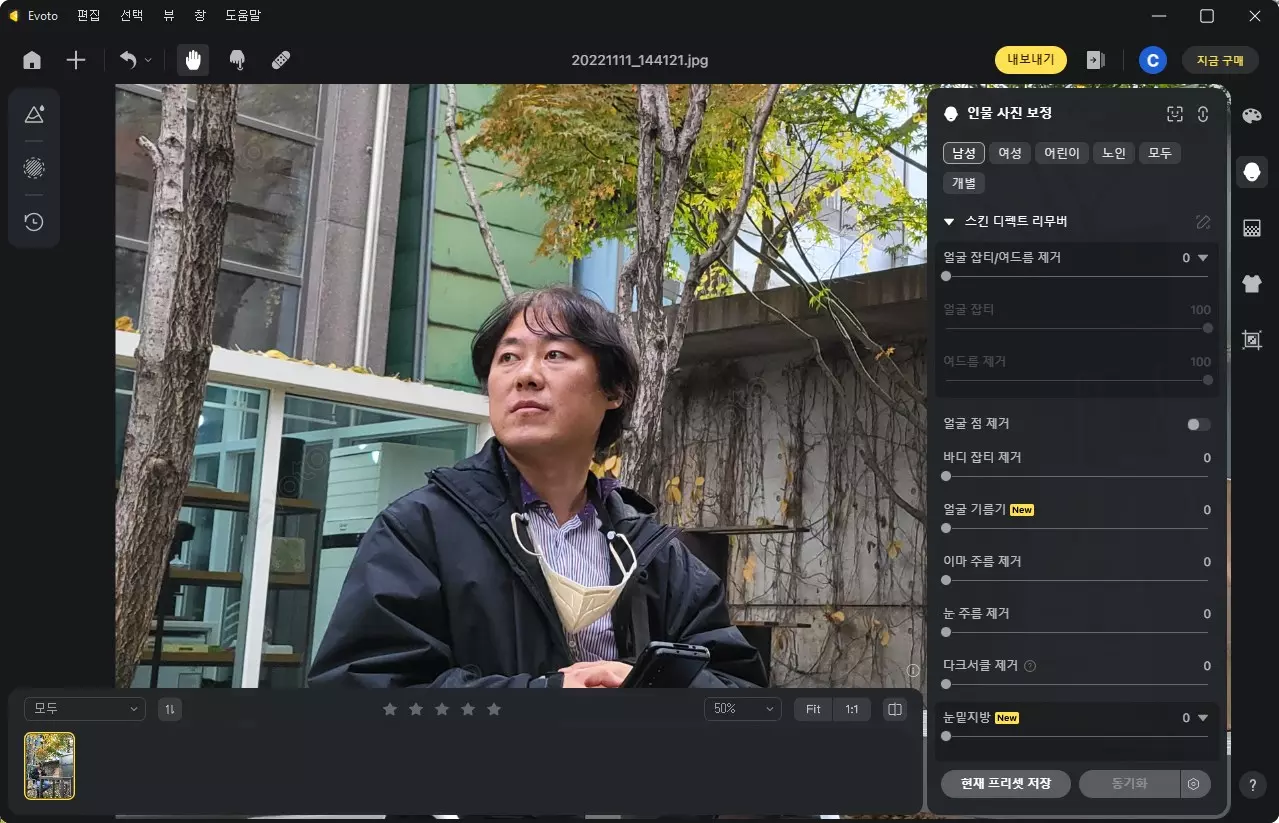Open the 50% zoom dropdown
This screenshot has height=823, width=1279.
[742, 709]
